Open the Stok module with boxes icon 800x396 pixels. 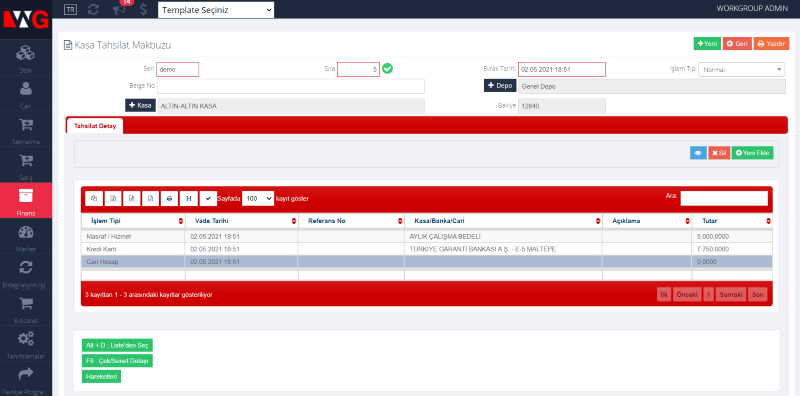26,53
